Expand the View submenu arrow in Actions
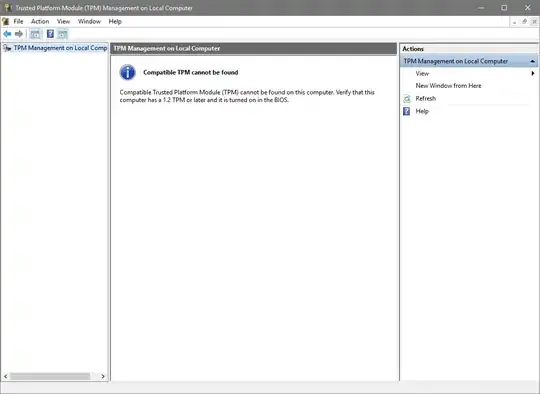540x394 pixels. (532, 73)
